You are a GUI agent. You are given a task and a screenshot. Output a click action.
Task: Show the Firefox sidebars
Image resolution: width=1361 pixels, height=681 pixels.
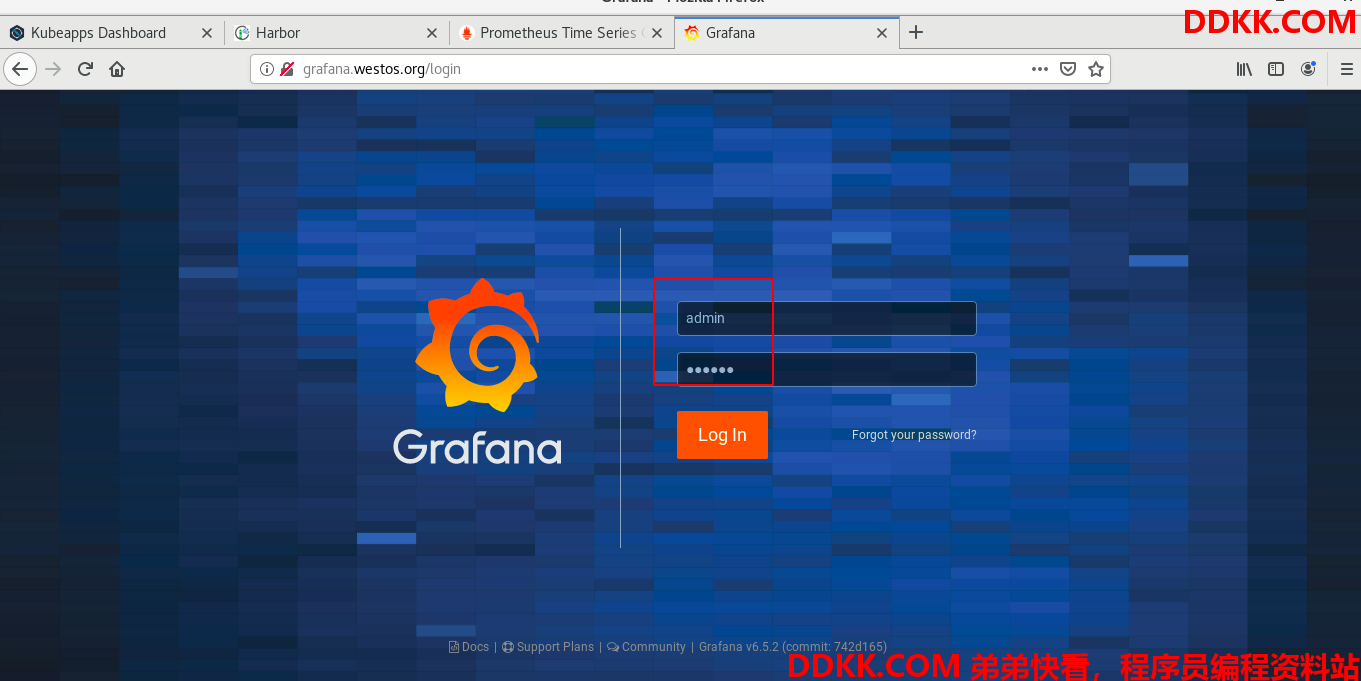click(1276, 69)
